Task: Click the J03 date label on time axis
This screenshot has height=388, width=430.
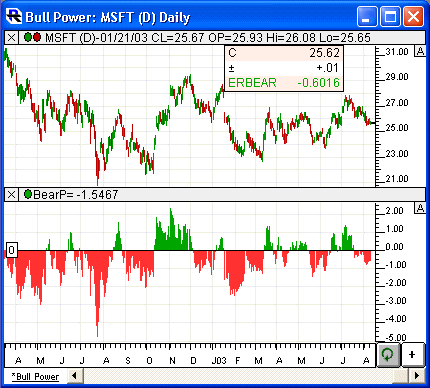Action: tap(219, 361)
